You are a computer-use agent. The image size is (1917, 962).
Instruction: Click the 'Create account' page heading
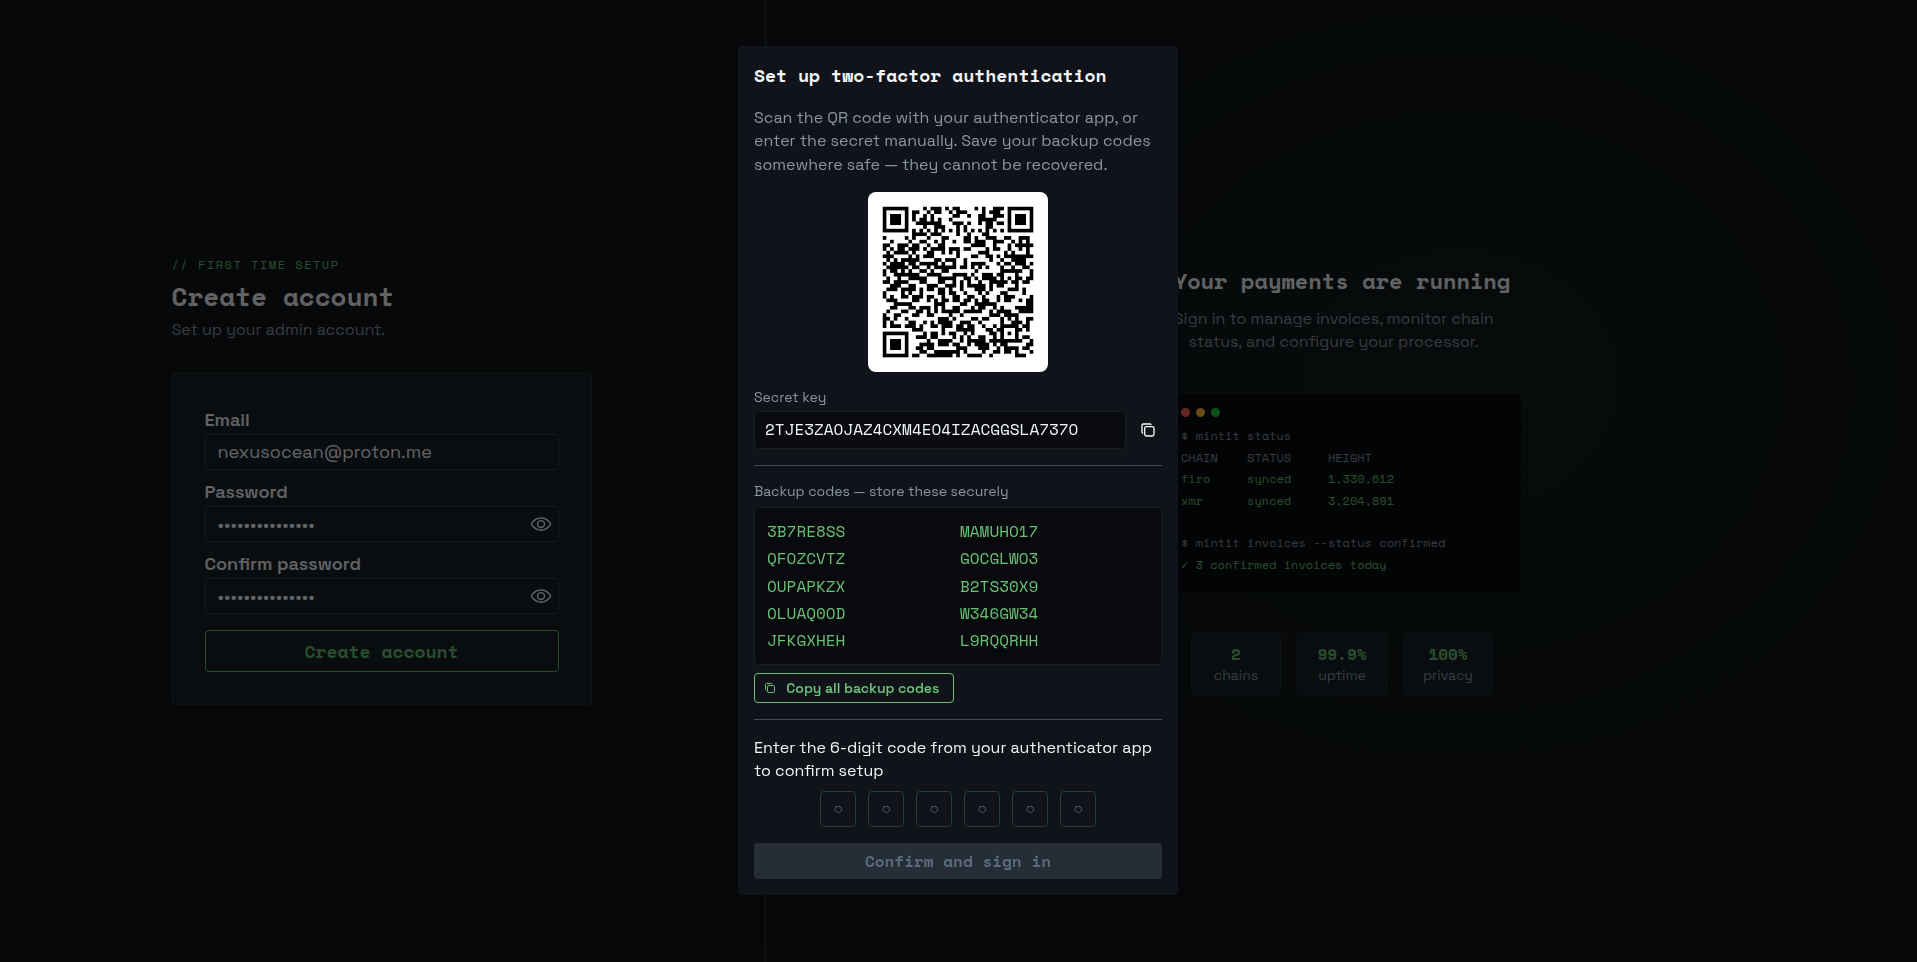[282, 297]
